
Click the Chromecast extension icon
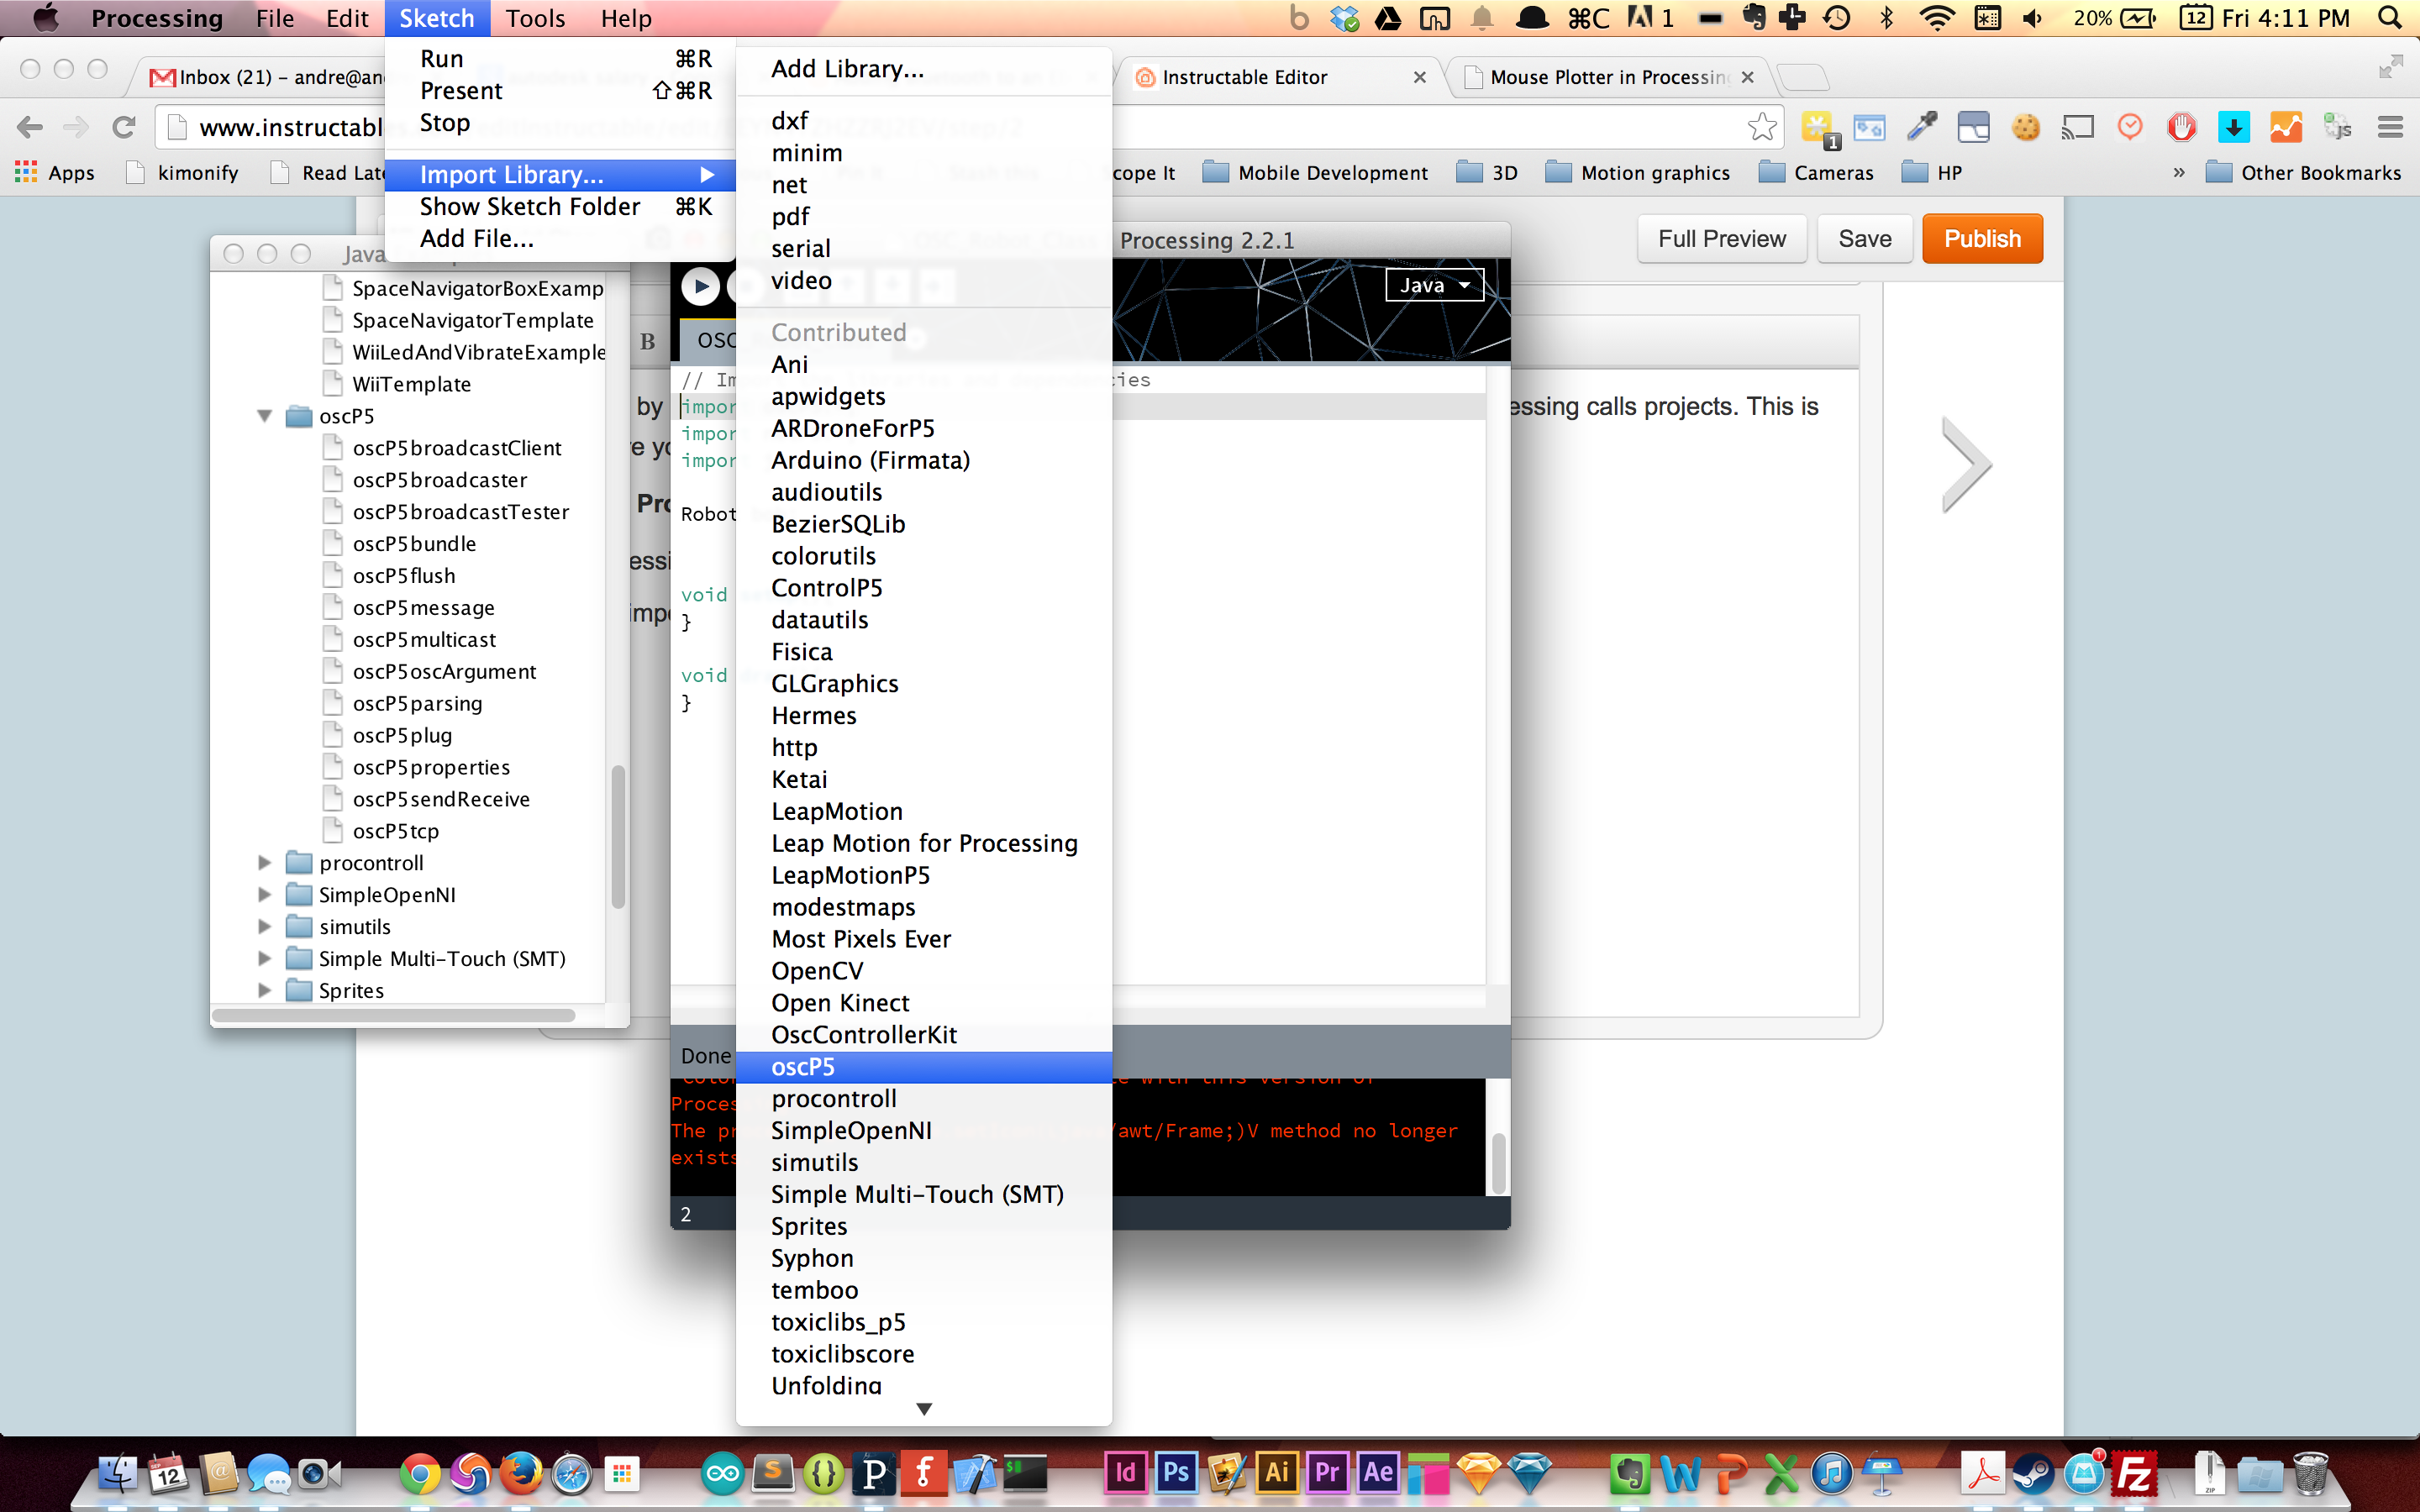coord(2078,127)
